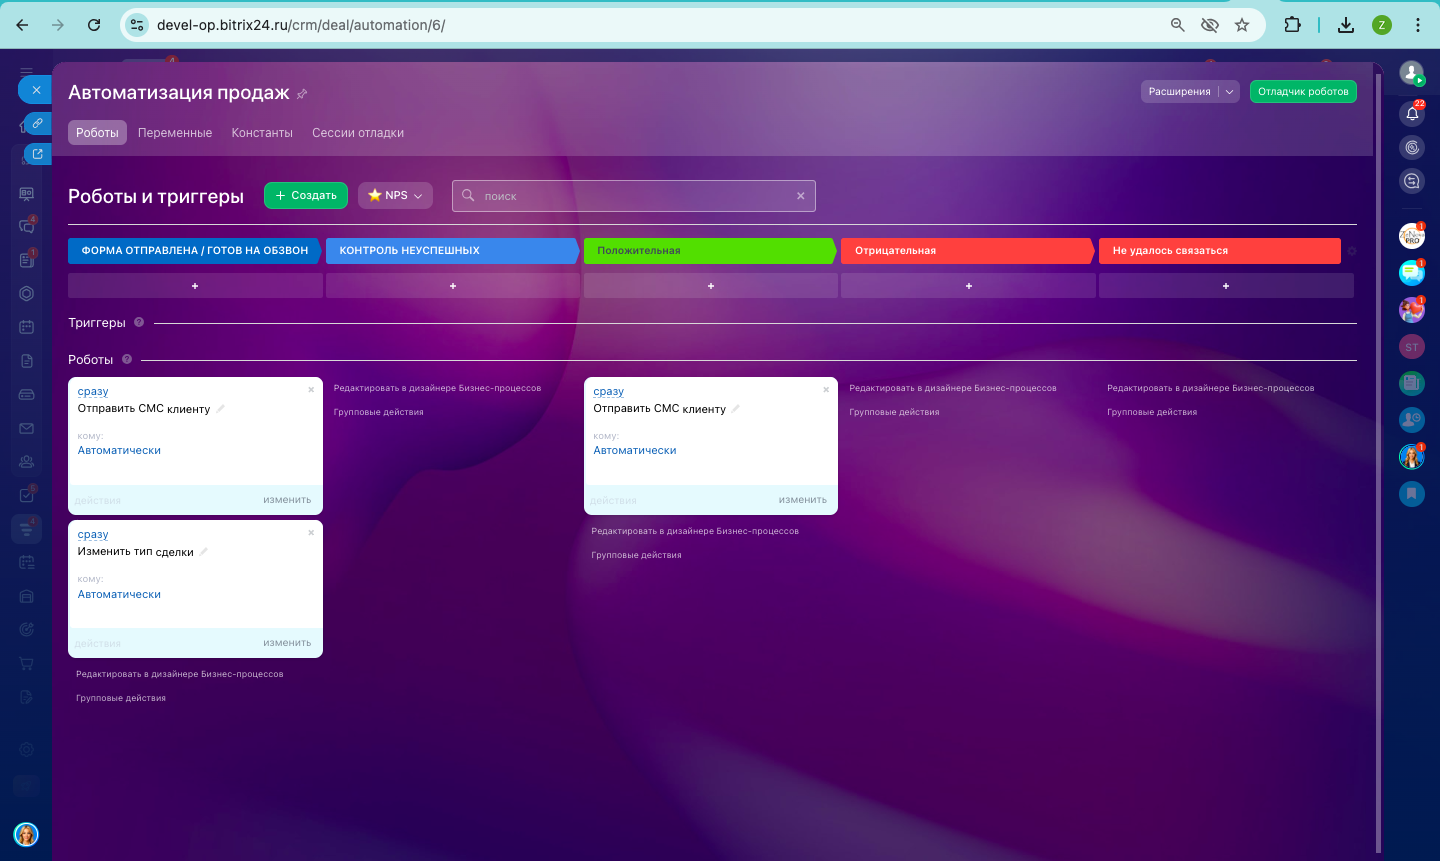Copy the page link via the chain icon

click(37, 123)
